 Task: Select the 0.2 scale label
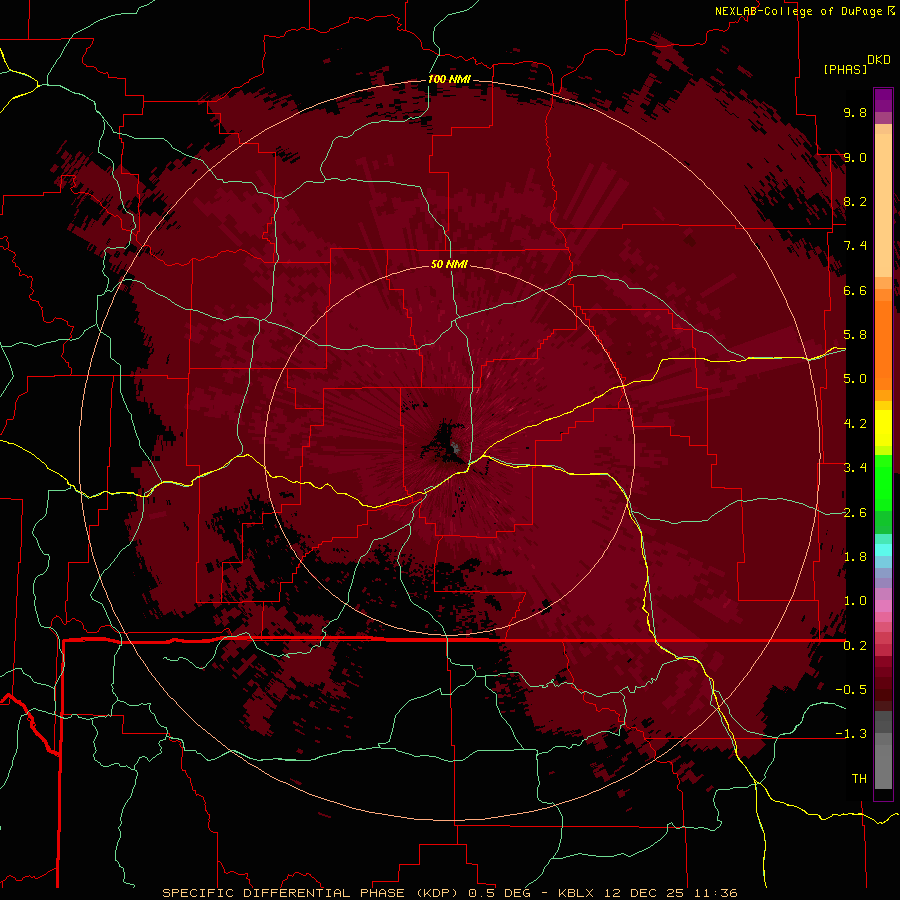click(855, 646)
